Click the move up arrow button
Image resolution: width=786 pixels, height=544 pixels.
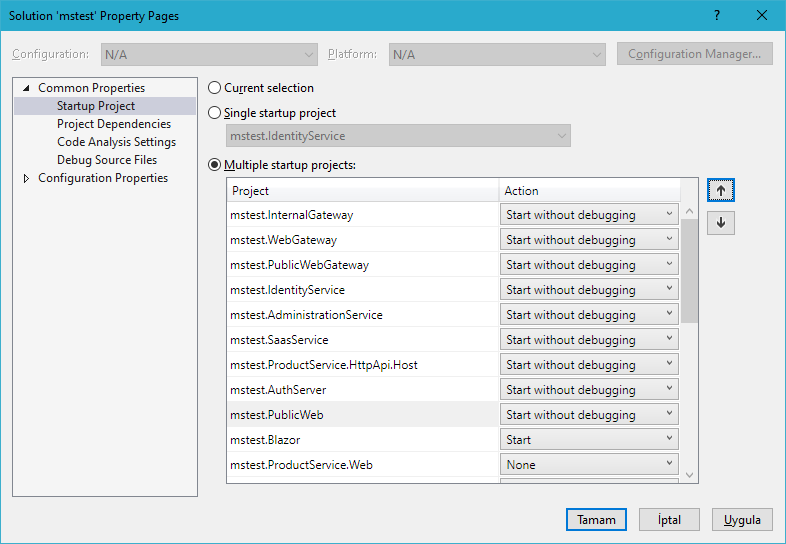(720, 190)
